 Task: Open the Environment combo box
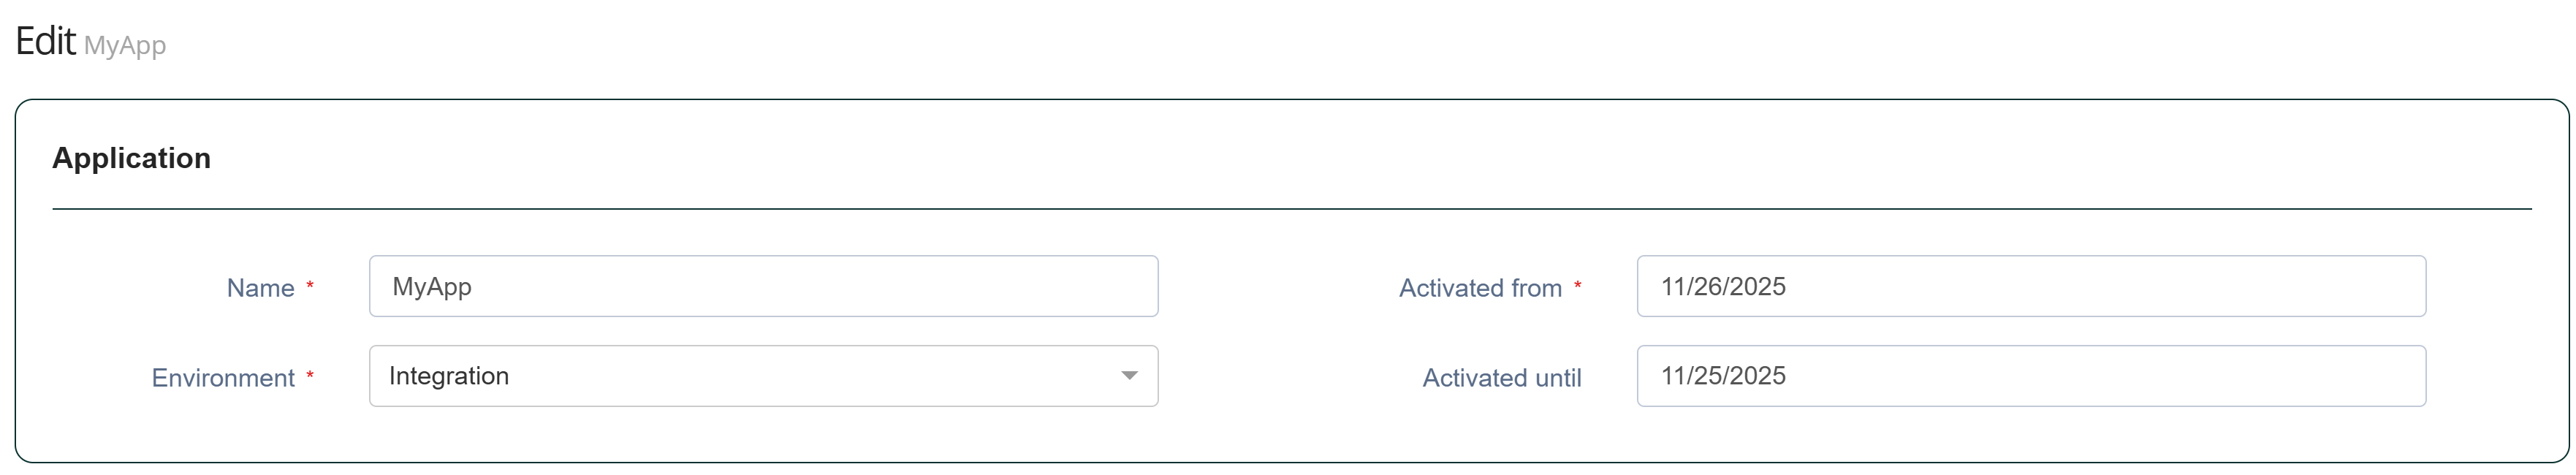point(763,376)
